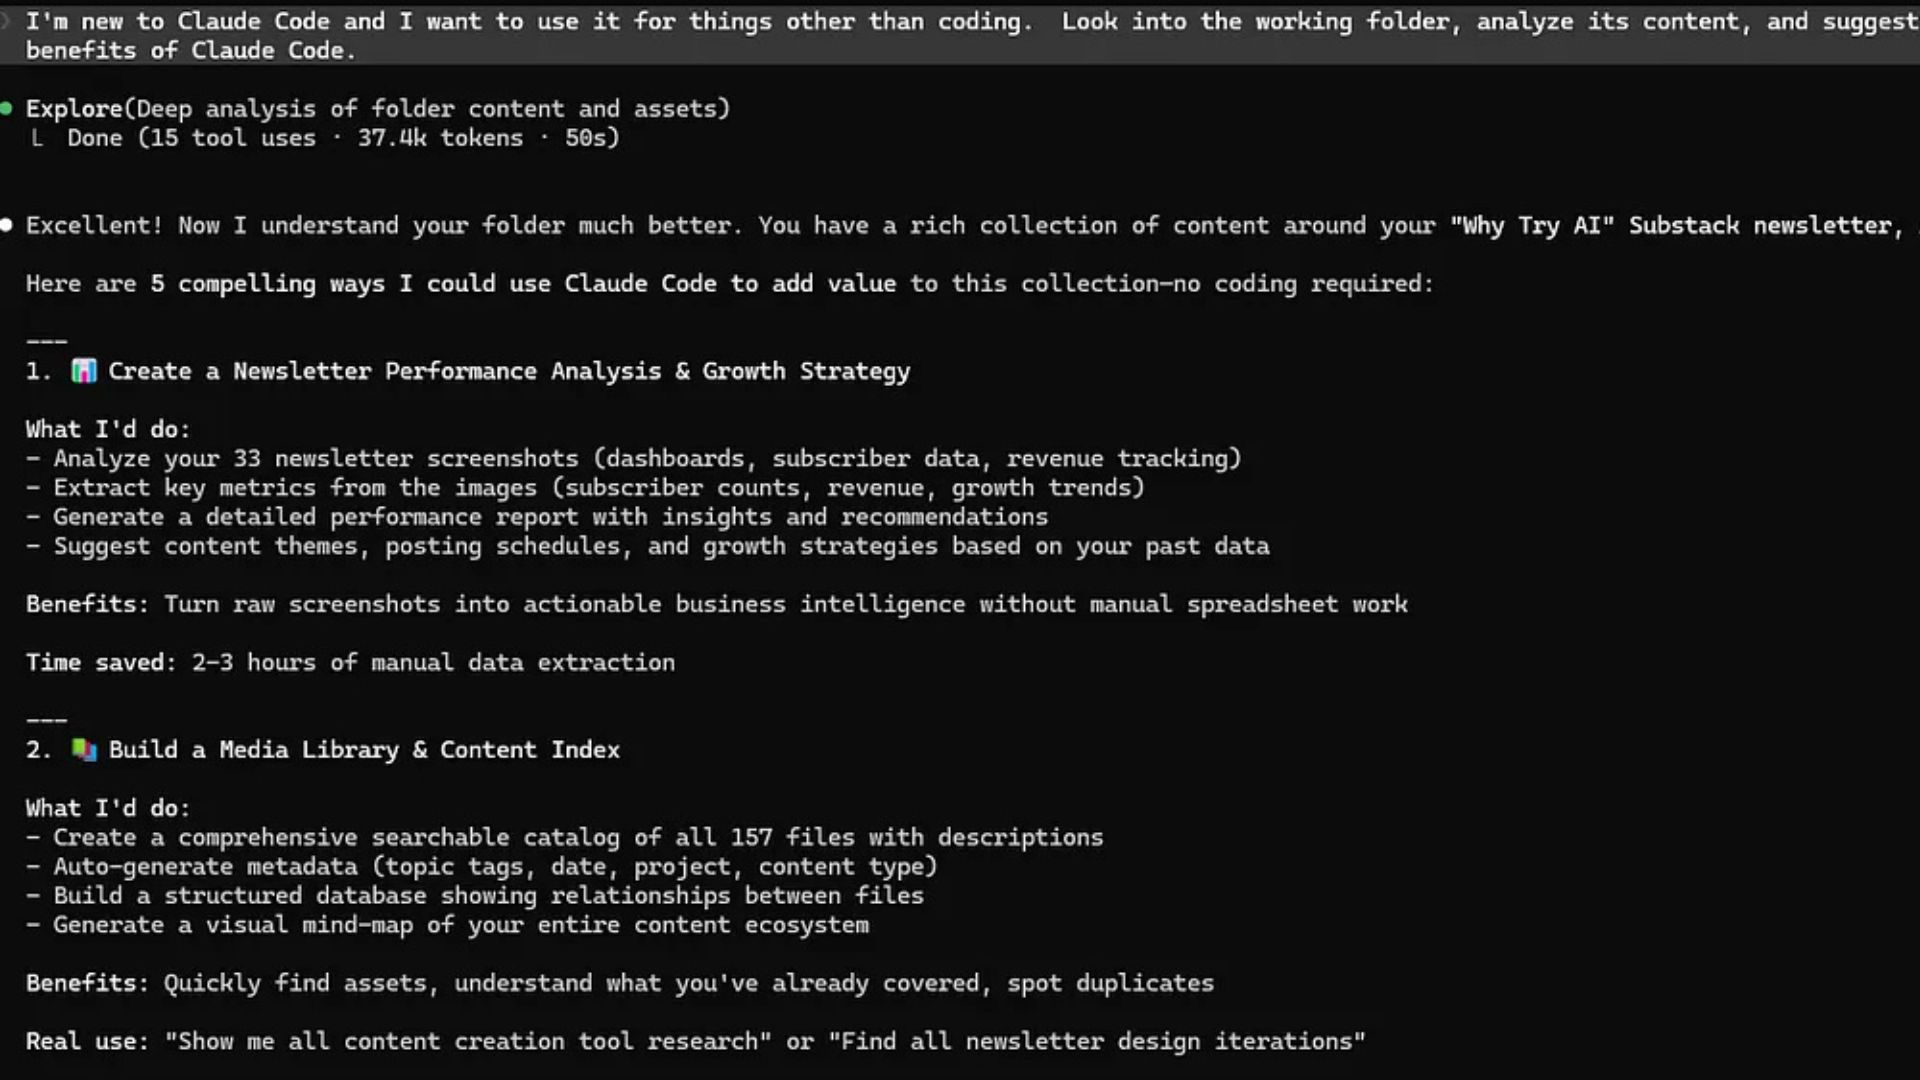The width and height of the screenshot is (1920, 1080).
Task: Click the first "What I'd do:" label
Action: coord(108,429)
